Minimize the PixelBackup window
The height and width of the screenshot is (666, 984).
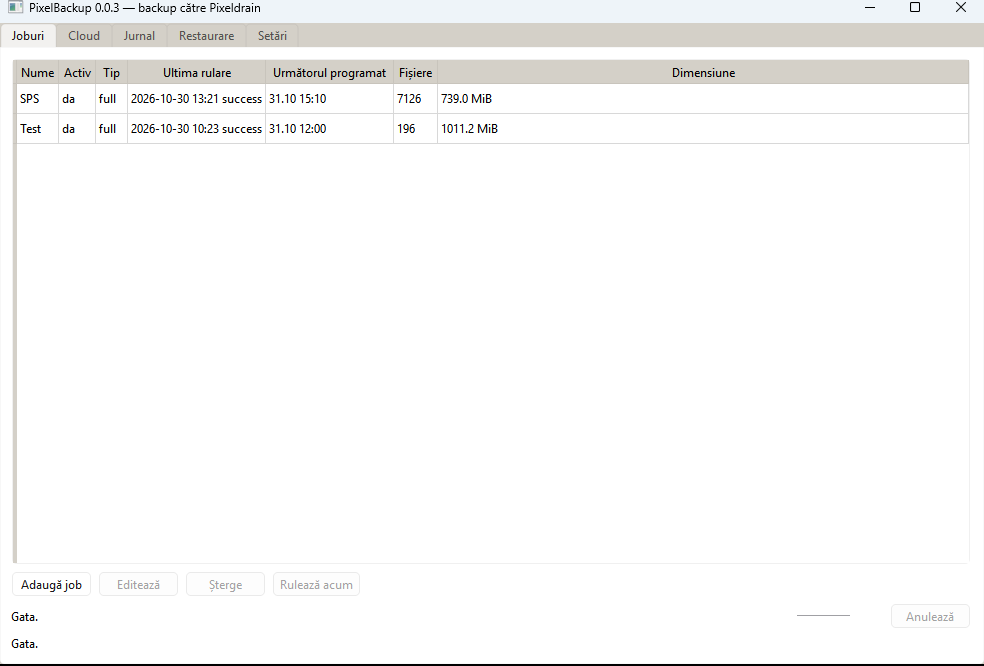[x=870, y=8]
